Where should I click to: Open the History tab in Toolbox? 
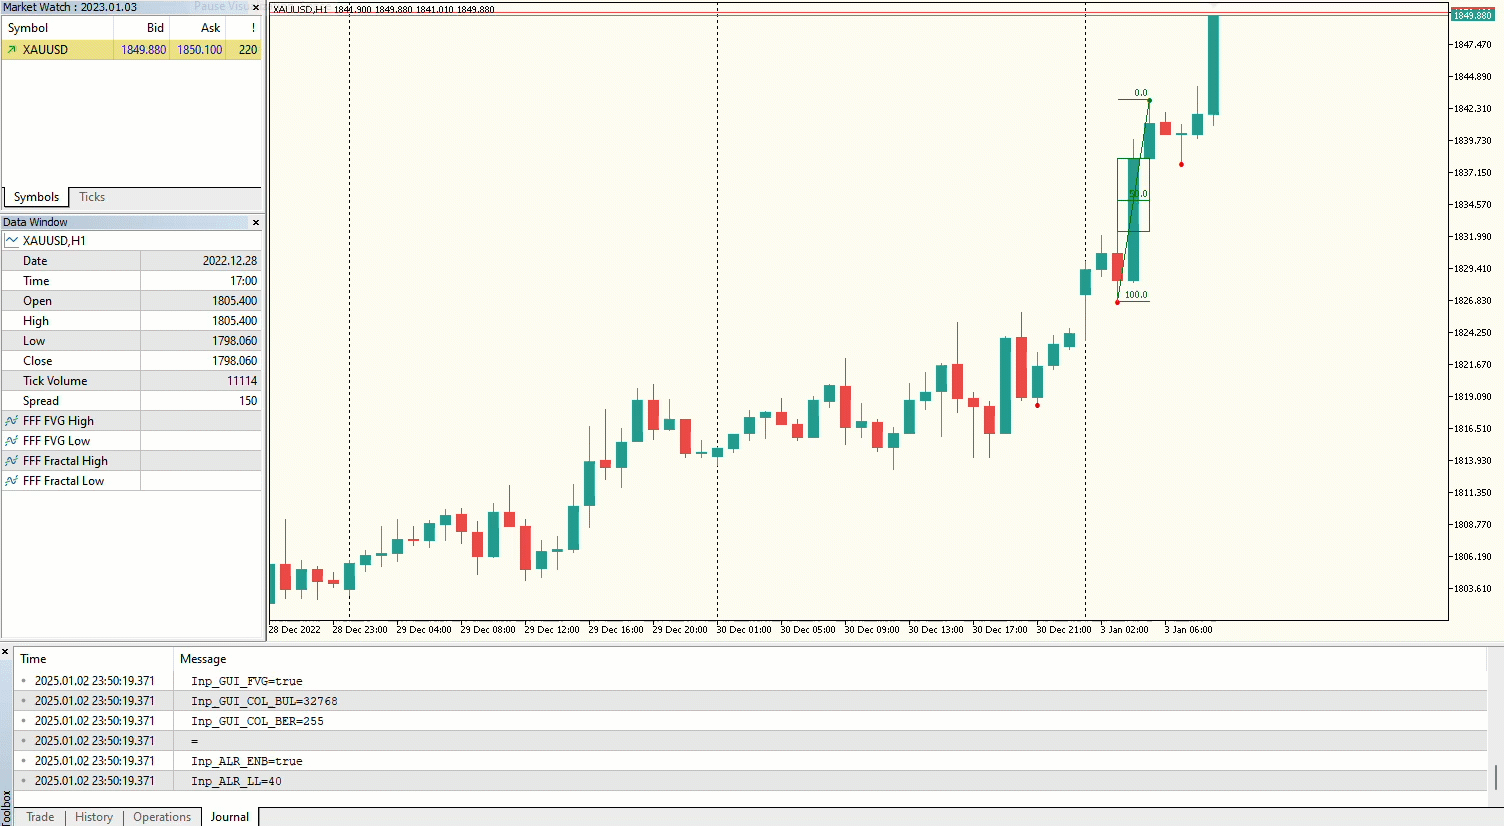point(94,817)
